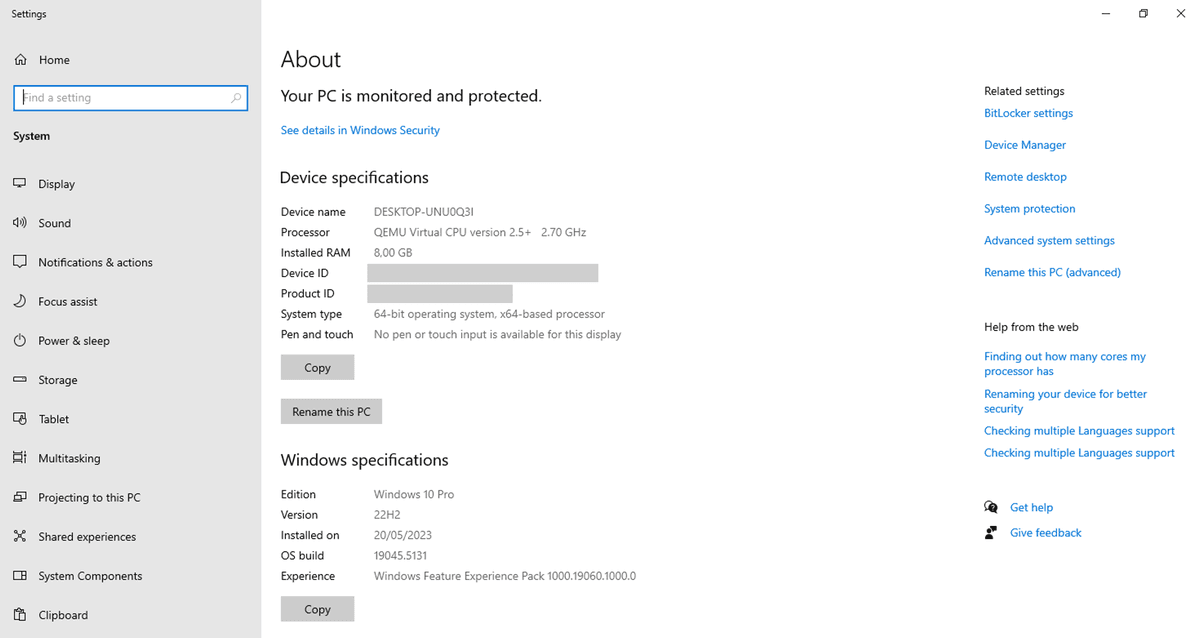Viewport: 1200px width, 638px height.
Task: Click the 64-bit operating system text
Action: pyautogui.click(x=489, y=314)
